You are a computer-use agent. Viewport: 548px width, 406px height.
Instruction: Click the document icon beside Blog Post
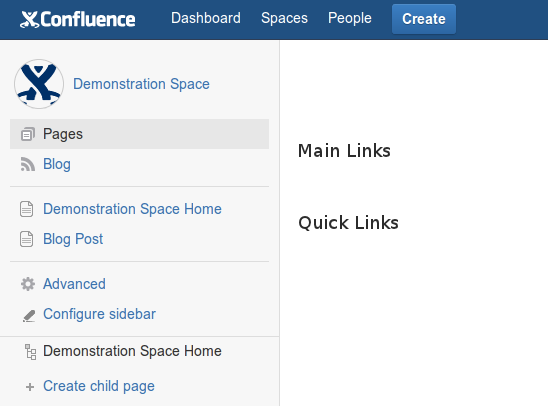coord(27,239)
